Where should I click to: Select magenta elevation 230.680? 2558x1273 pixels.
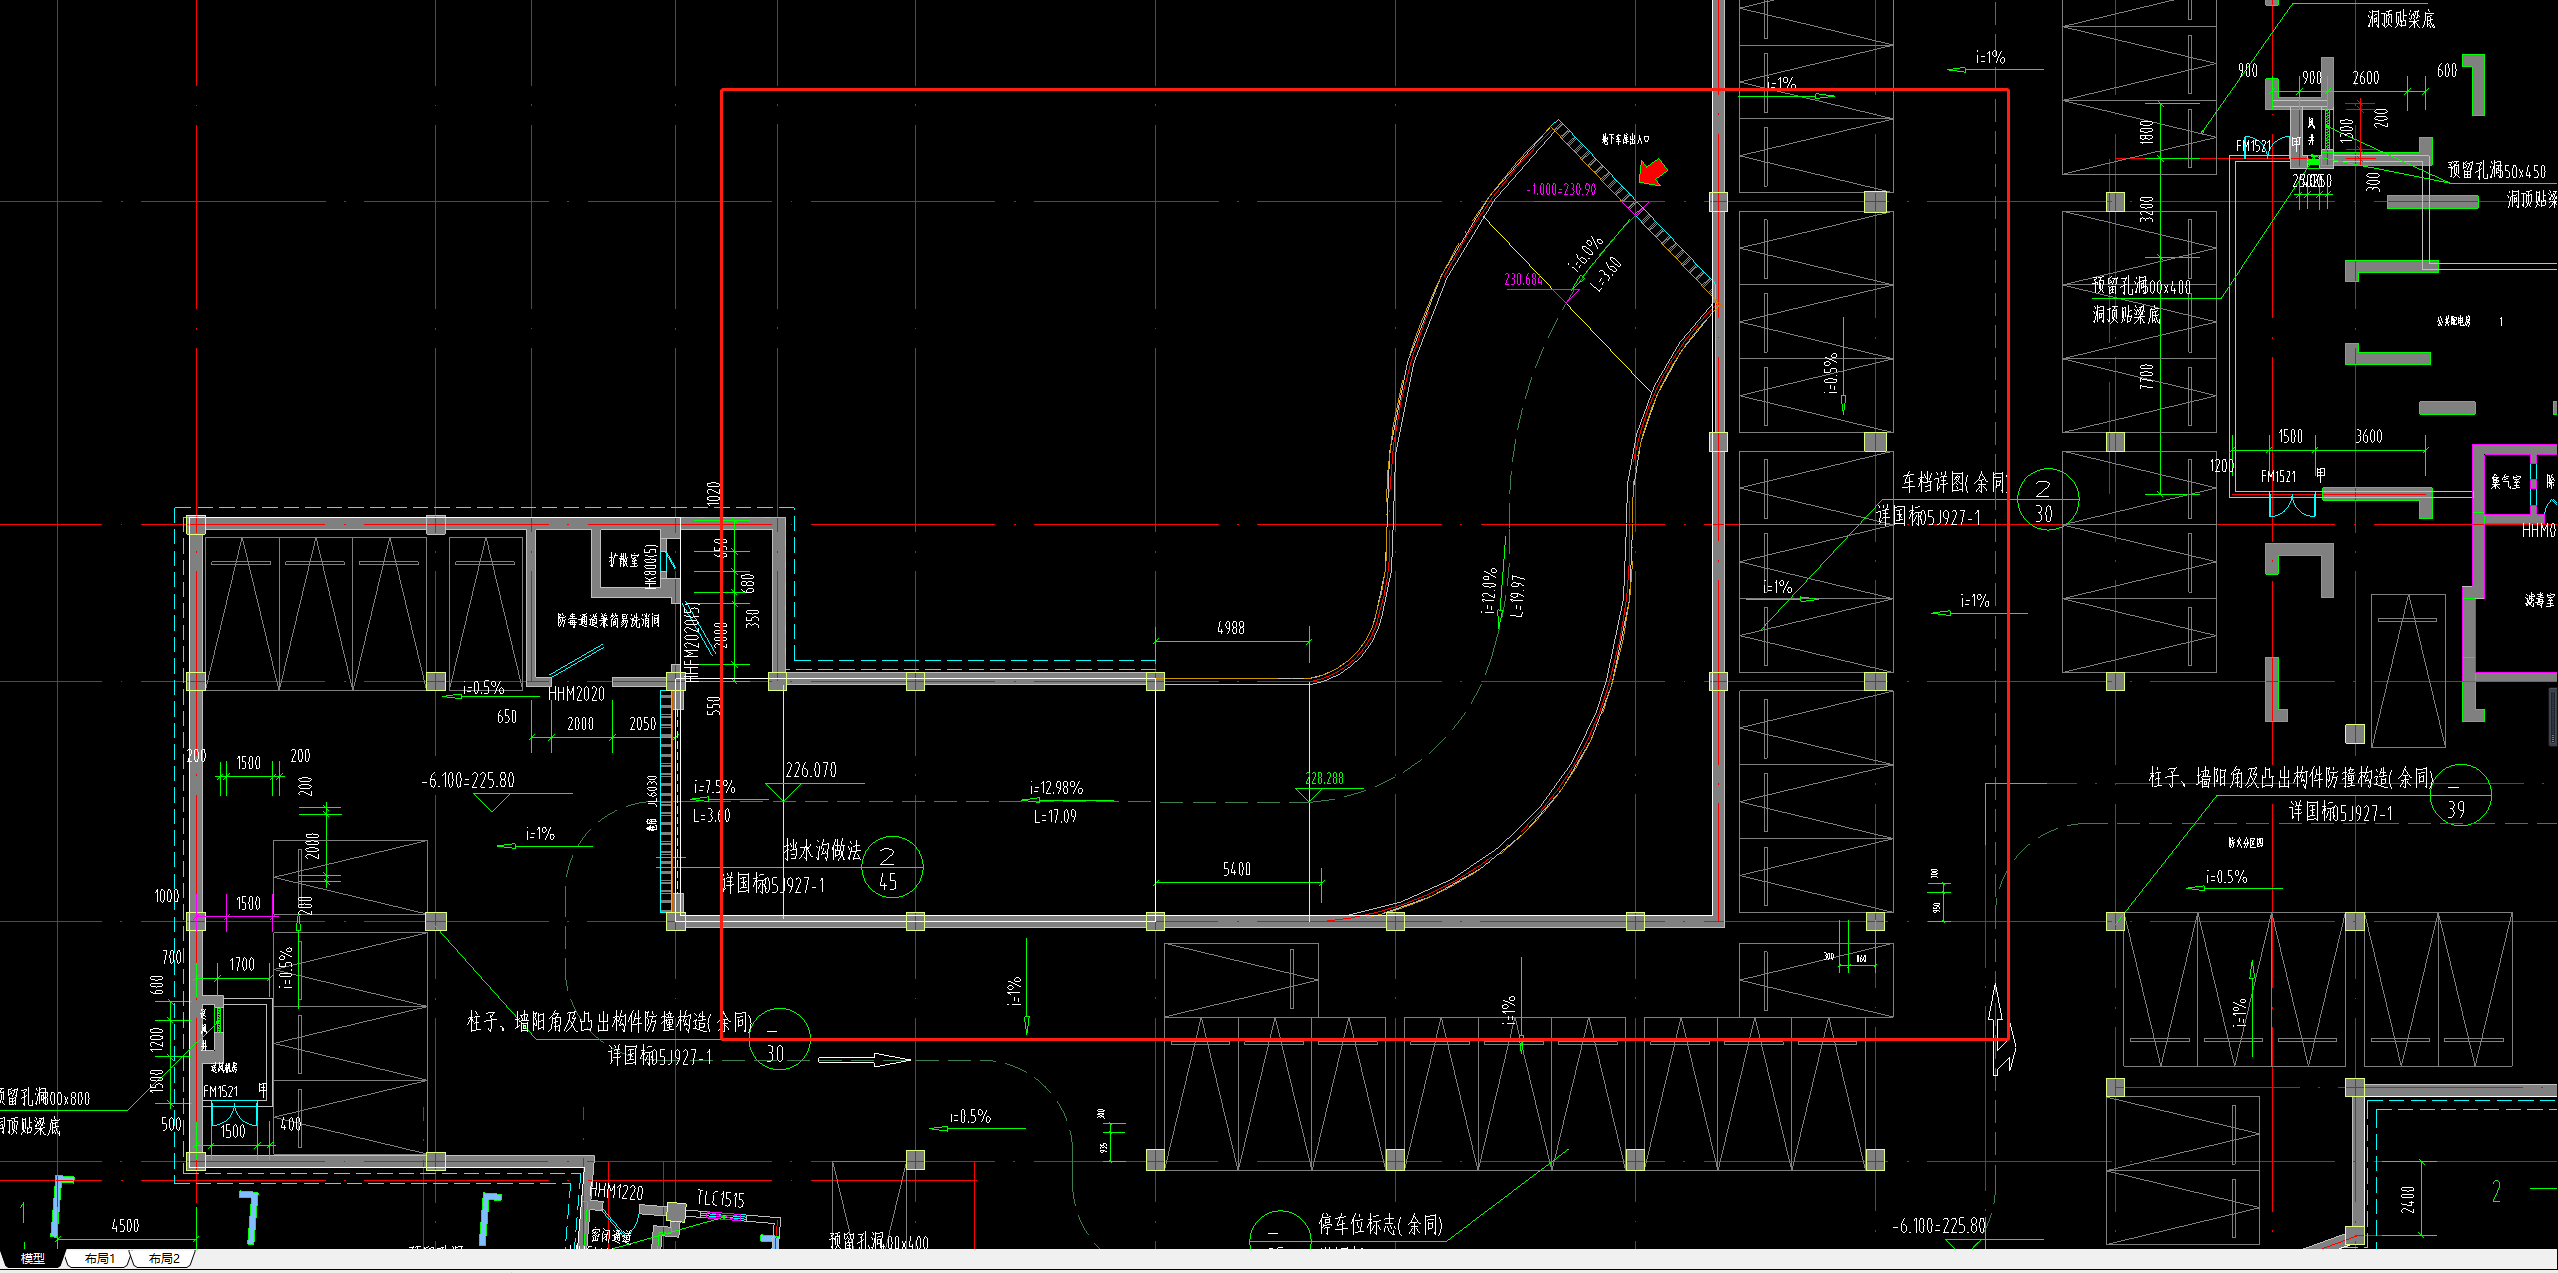tap(1523, 280)
